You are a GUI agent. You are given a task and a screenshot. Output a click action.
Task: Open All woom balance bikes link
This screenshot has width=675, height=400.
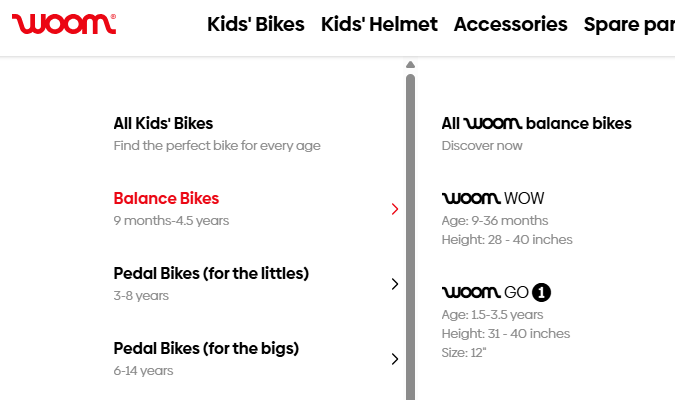[536, 124]
